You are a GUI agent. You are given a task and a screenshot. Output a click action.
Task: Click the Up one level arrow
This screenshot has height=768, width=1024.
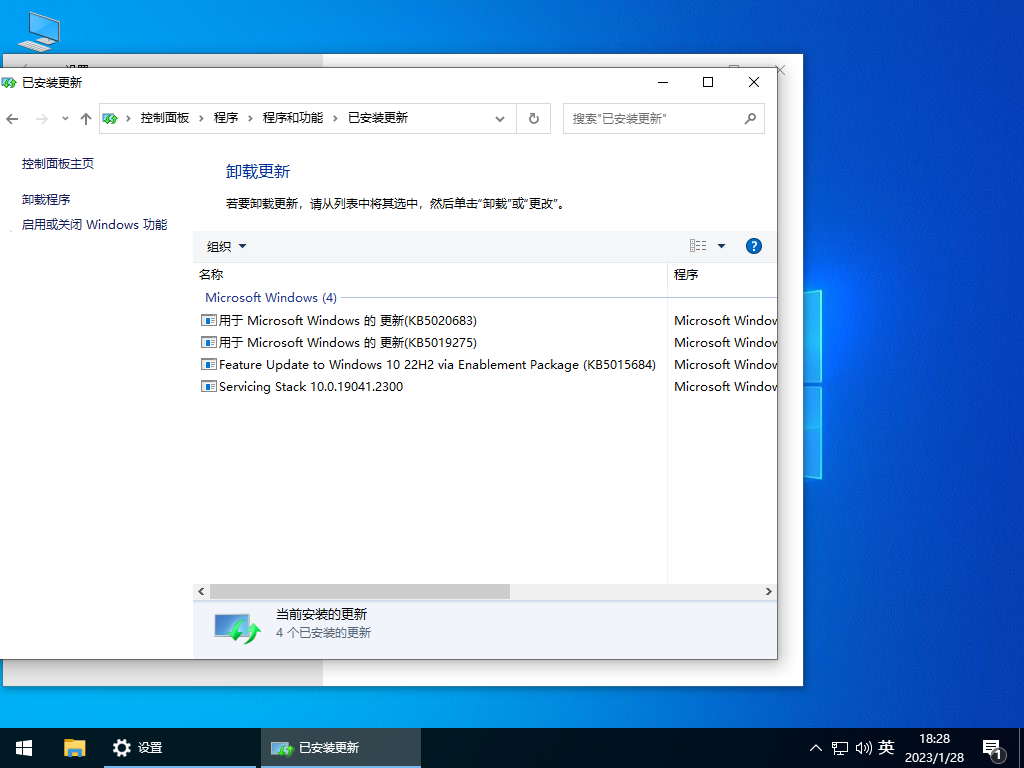(x=86, y=118)
